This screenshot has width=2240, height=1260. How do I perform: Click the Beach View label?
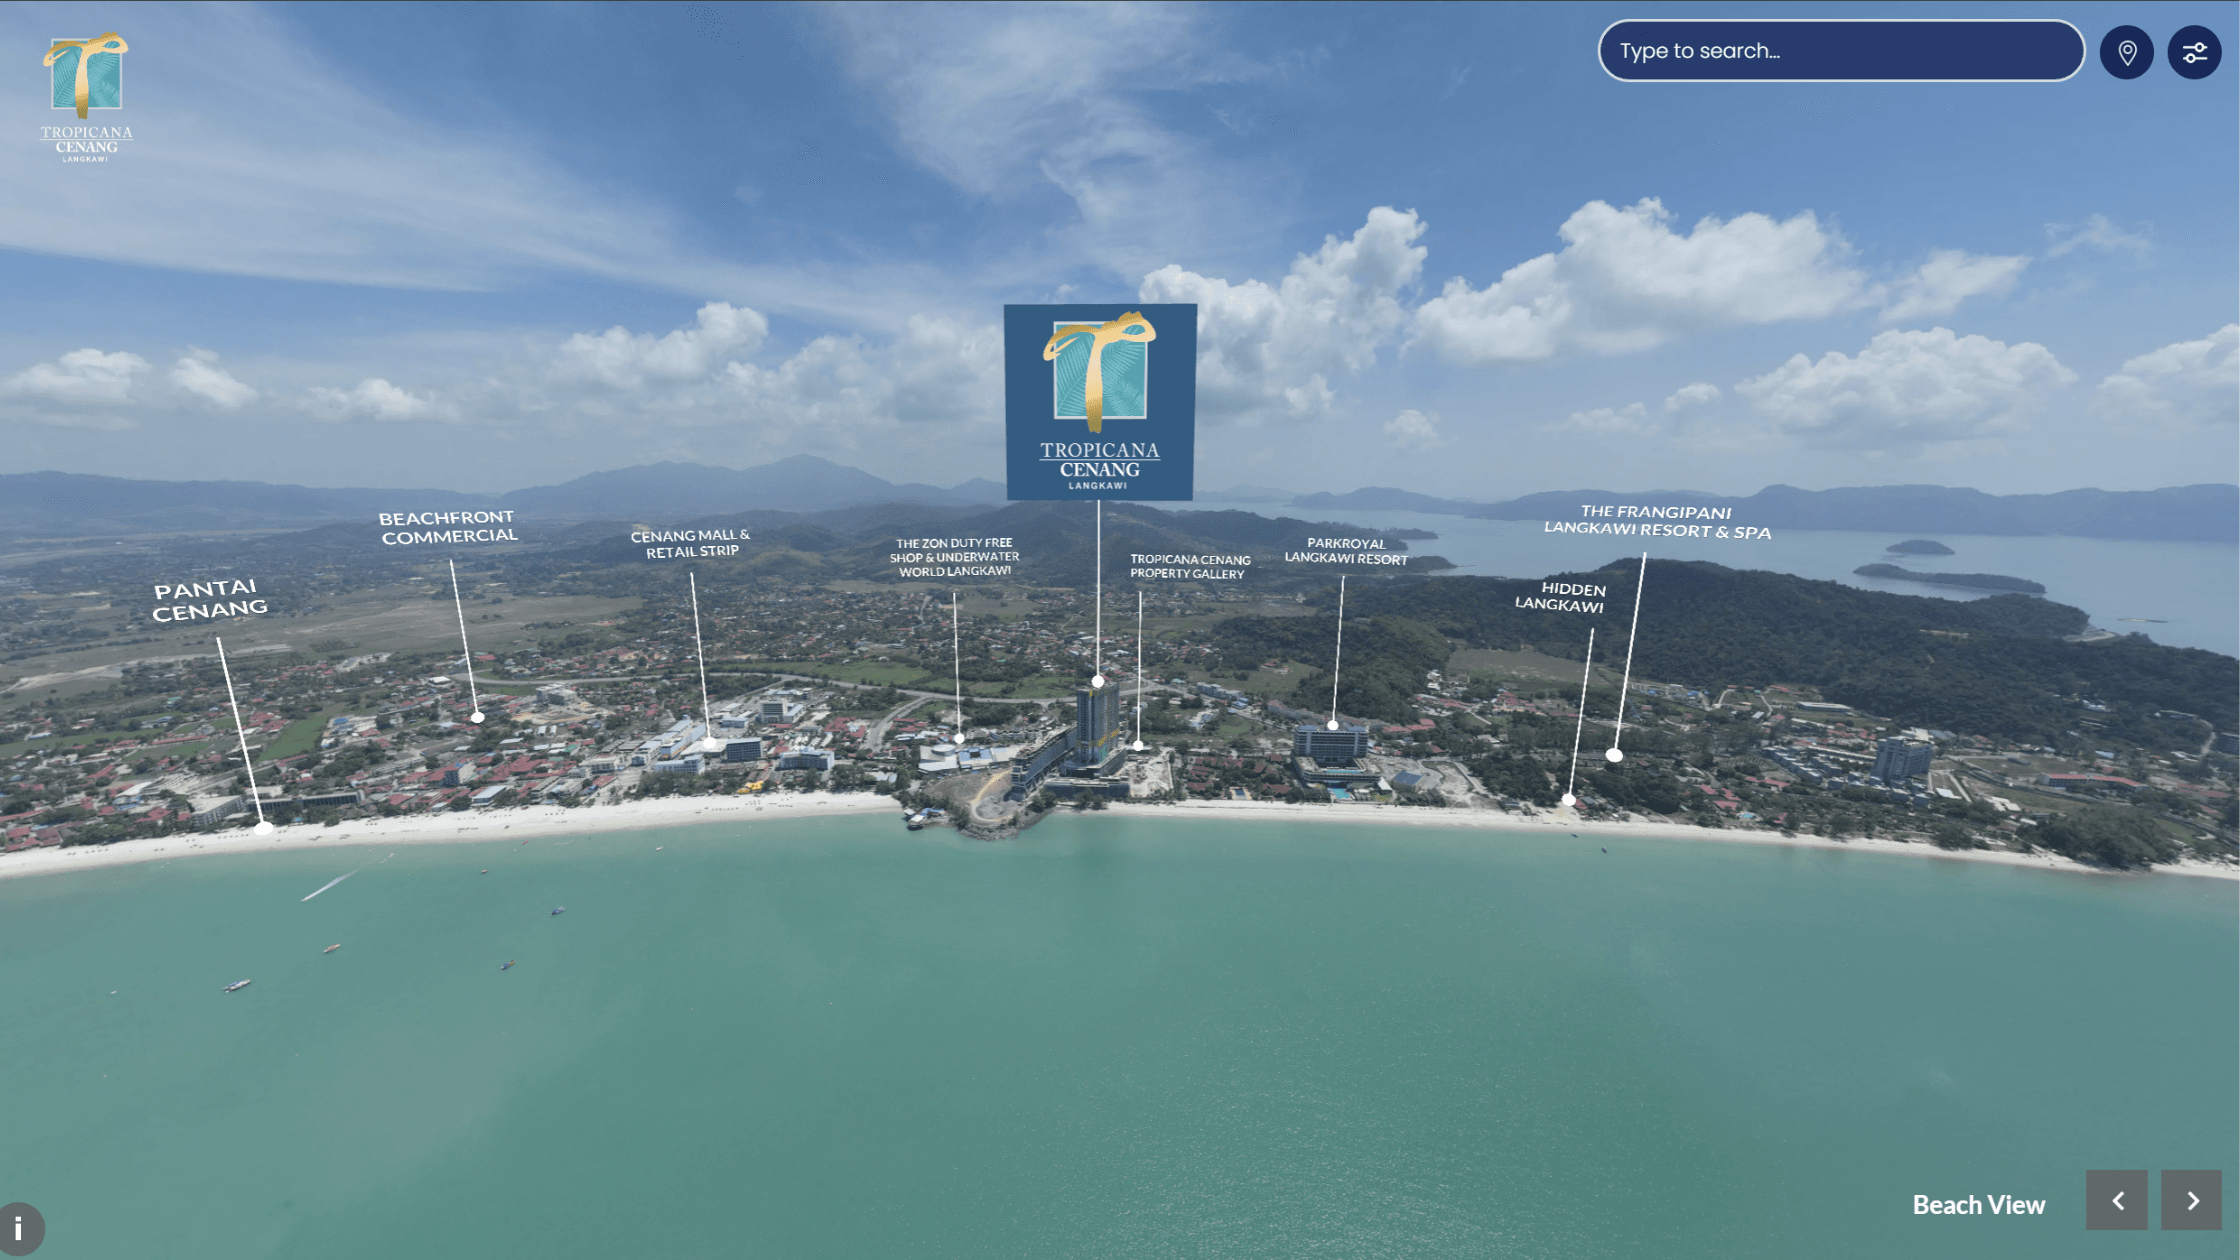1979,1204
